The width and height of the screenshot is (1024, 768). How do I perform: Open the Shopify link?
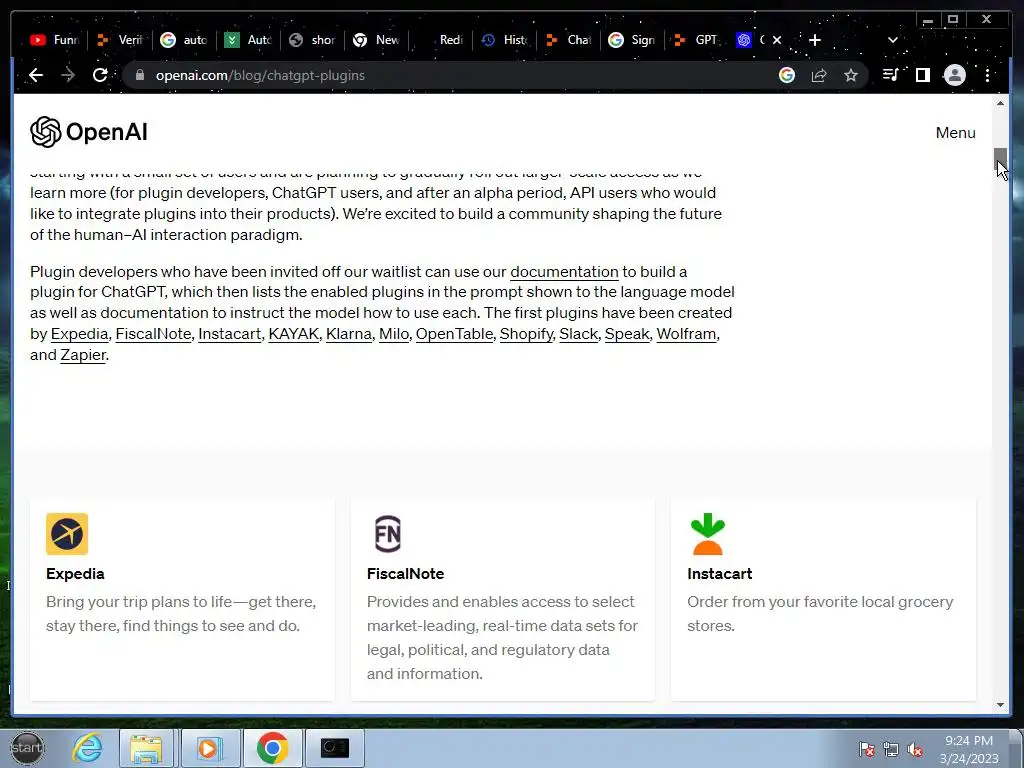click(x=526, y=334)
